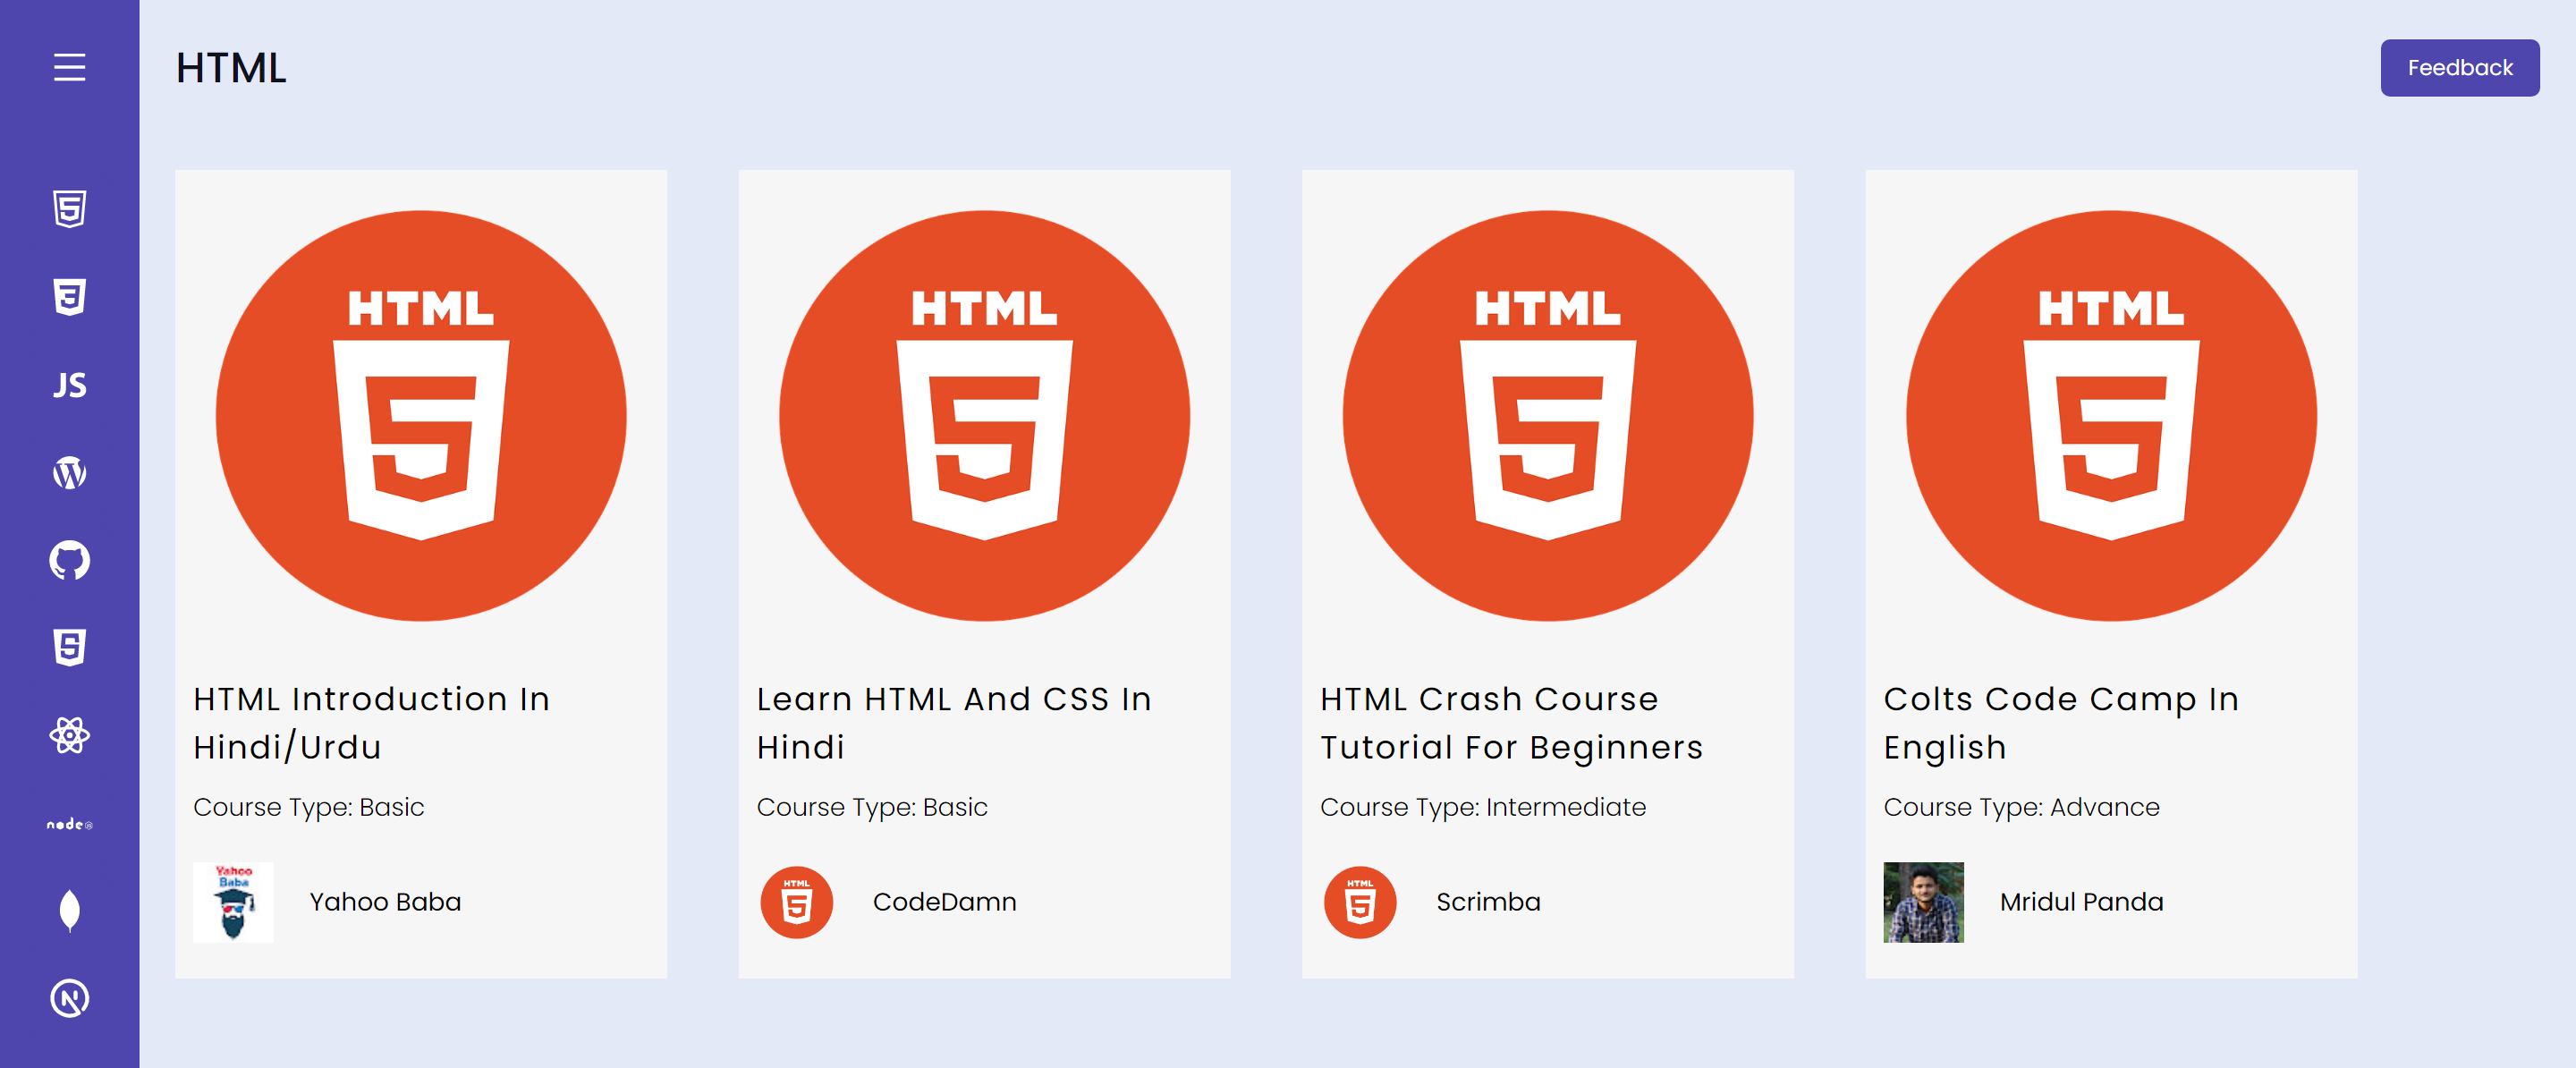Viewport: 2576px width, 1068px height.
Task: Click the author name "Scrimba"
Action: point(1488,902)
